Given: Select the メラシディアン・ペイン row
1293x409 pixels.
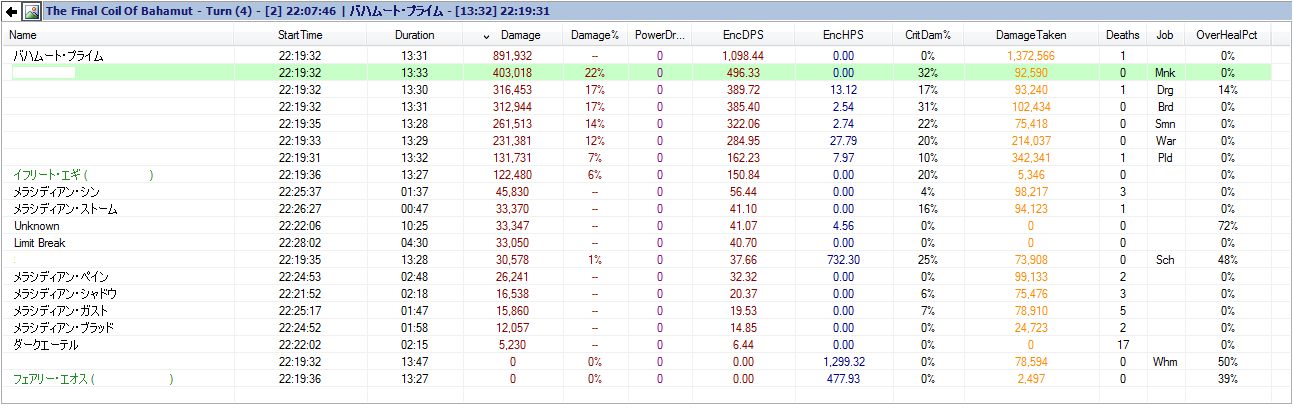Looking at the screenshot, I should [636, 277].
